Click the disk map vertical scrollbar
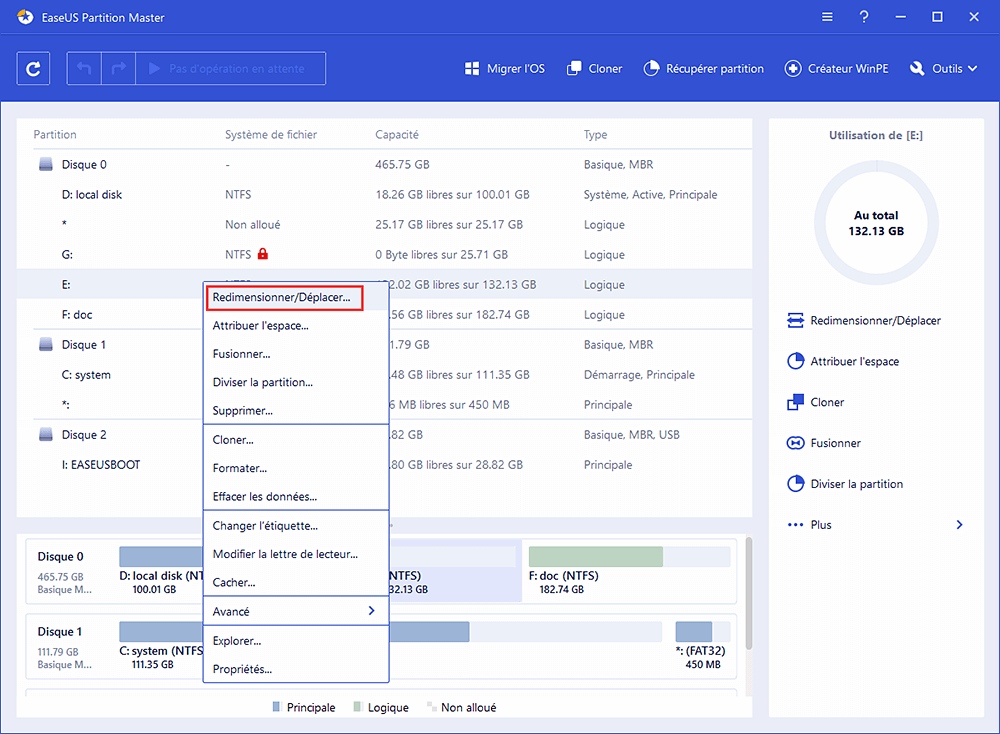1000x734 pixels. click(x=748, y=593)
